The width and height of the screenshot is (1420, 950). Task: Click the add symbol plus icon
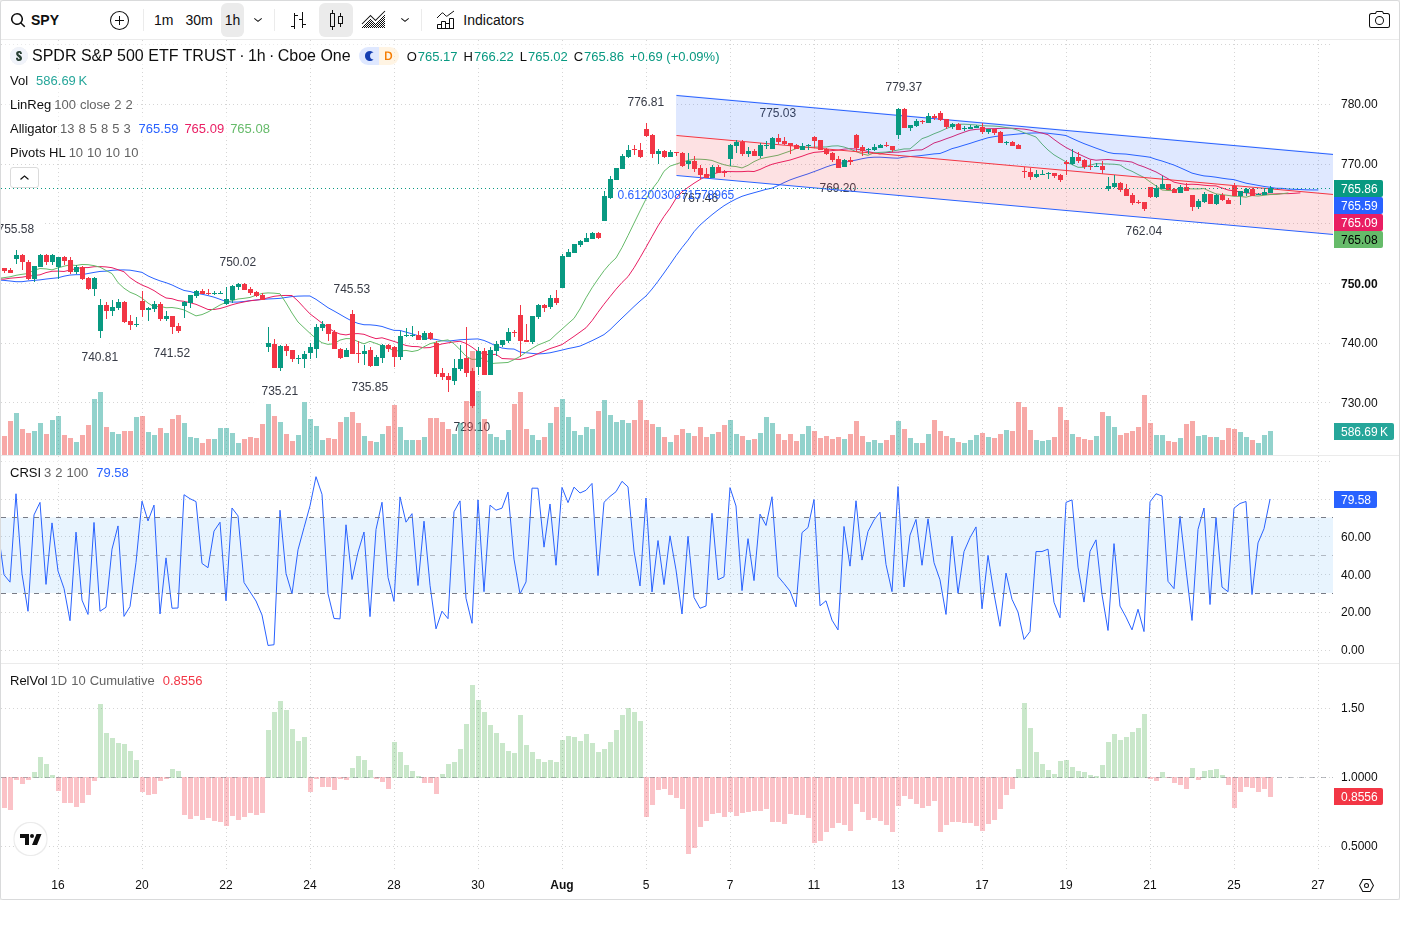[x=119, y=20]
